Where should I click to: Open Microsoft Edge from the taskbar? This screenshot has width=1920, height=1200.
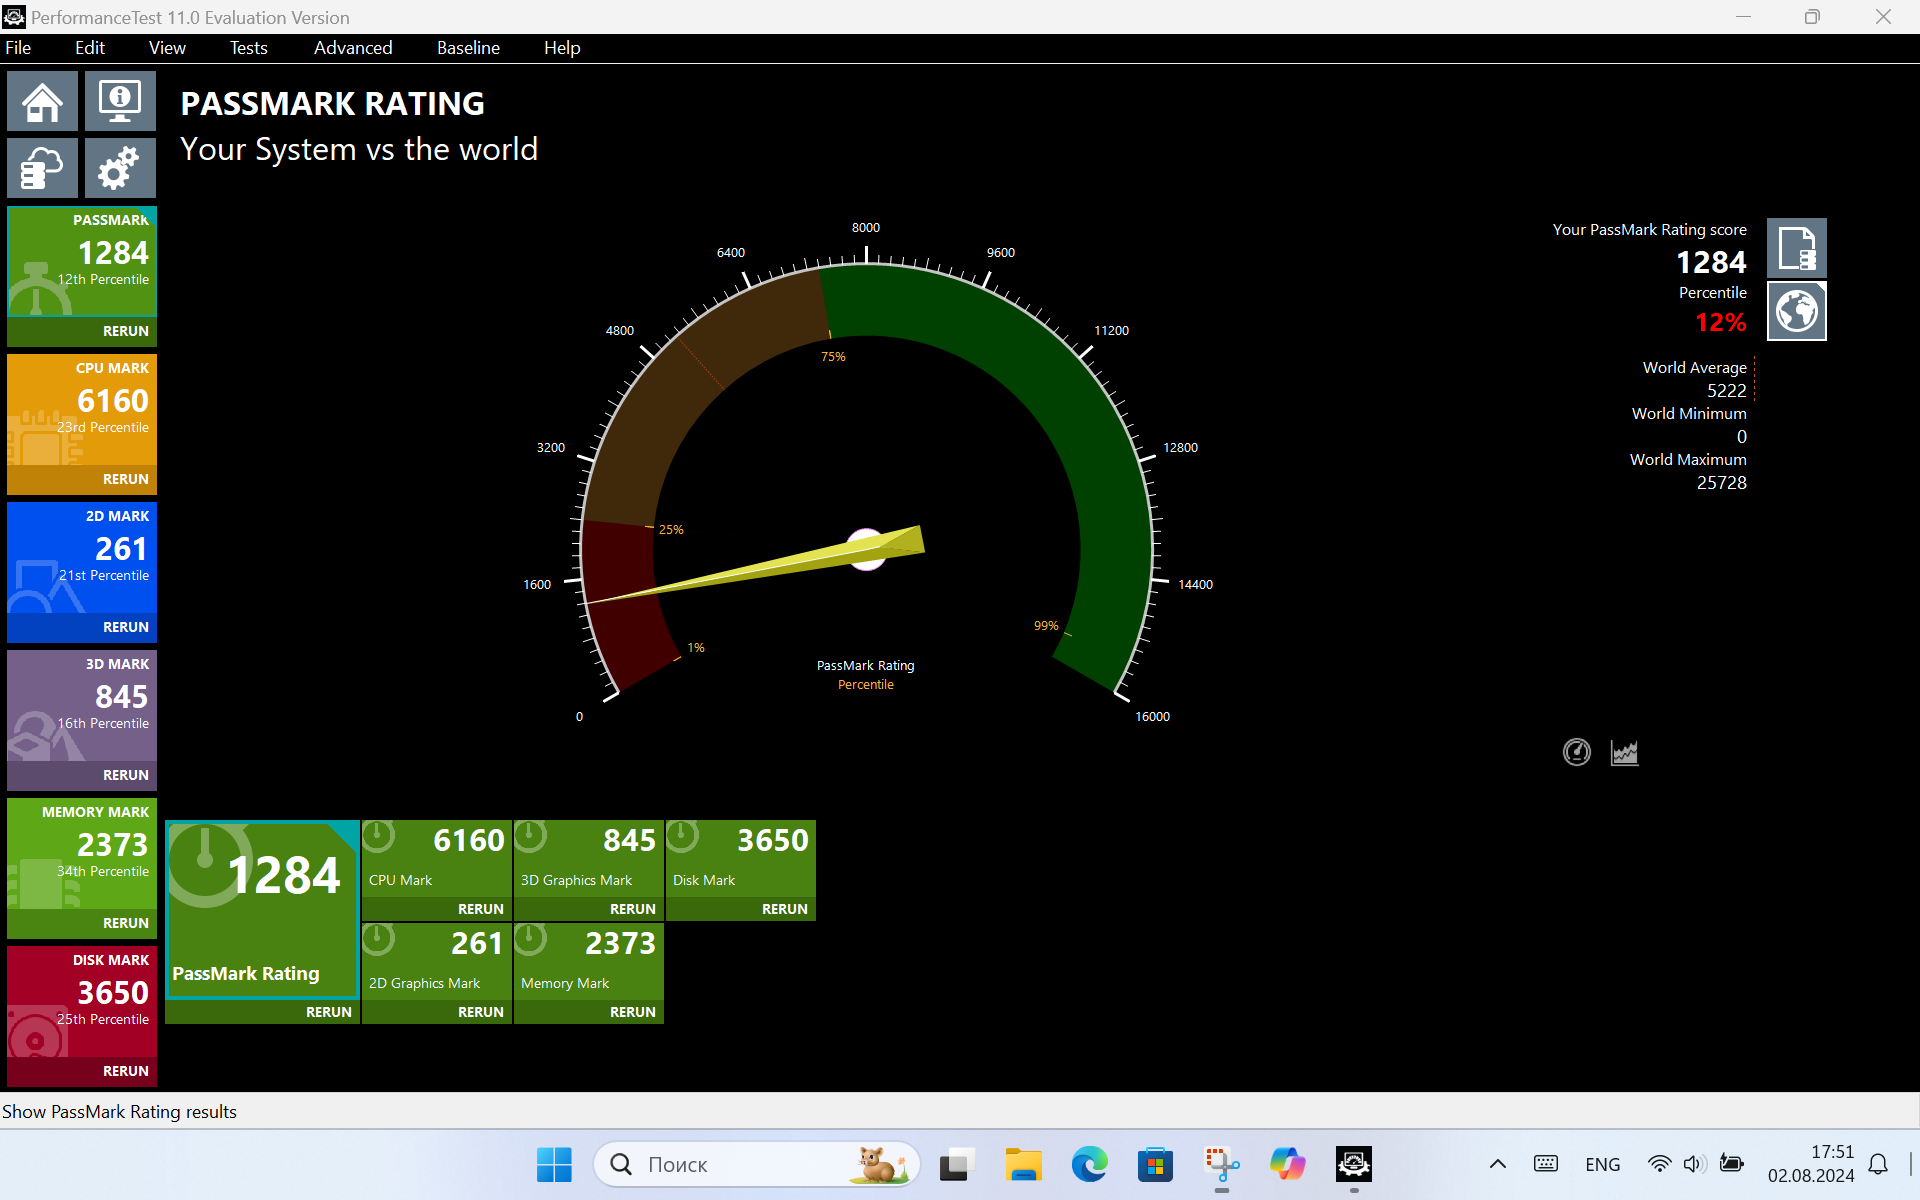click(x=1089, y=1164)
